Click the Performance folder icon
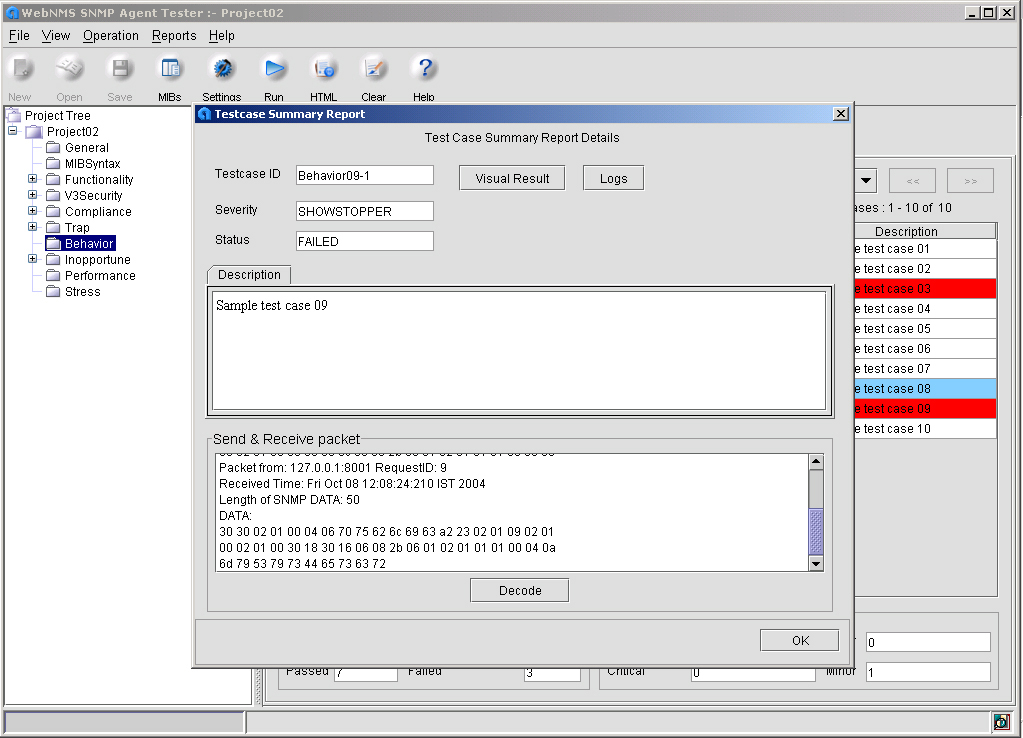The height and width of the screenshot is (738, 1023). tap(53, 275)
